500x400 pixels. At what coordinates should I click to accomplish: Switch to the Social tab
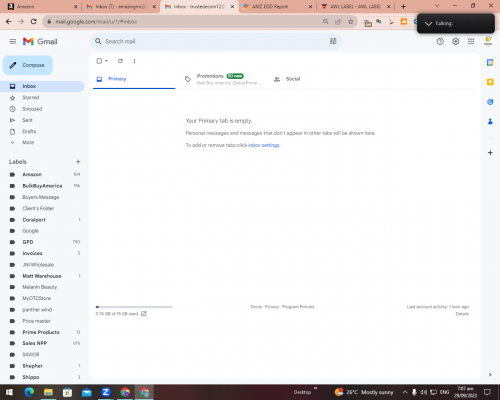point(293,79)
